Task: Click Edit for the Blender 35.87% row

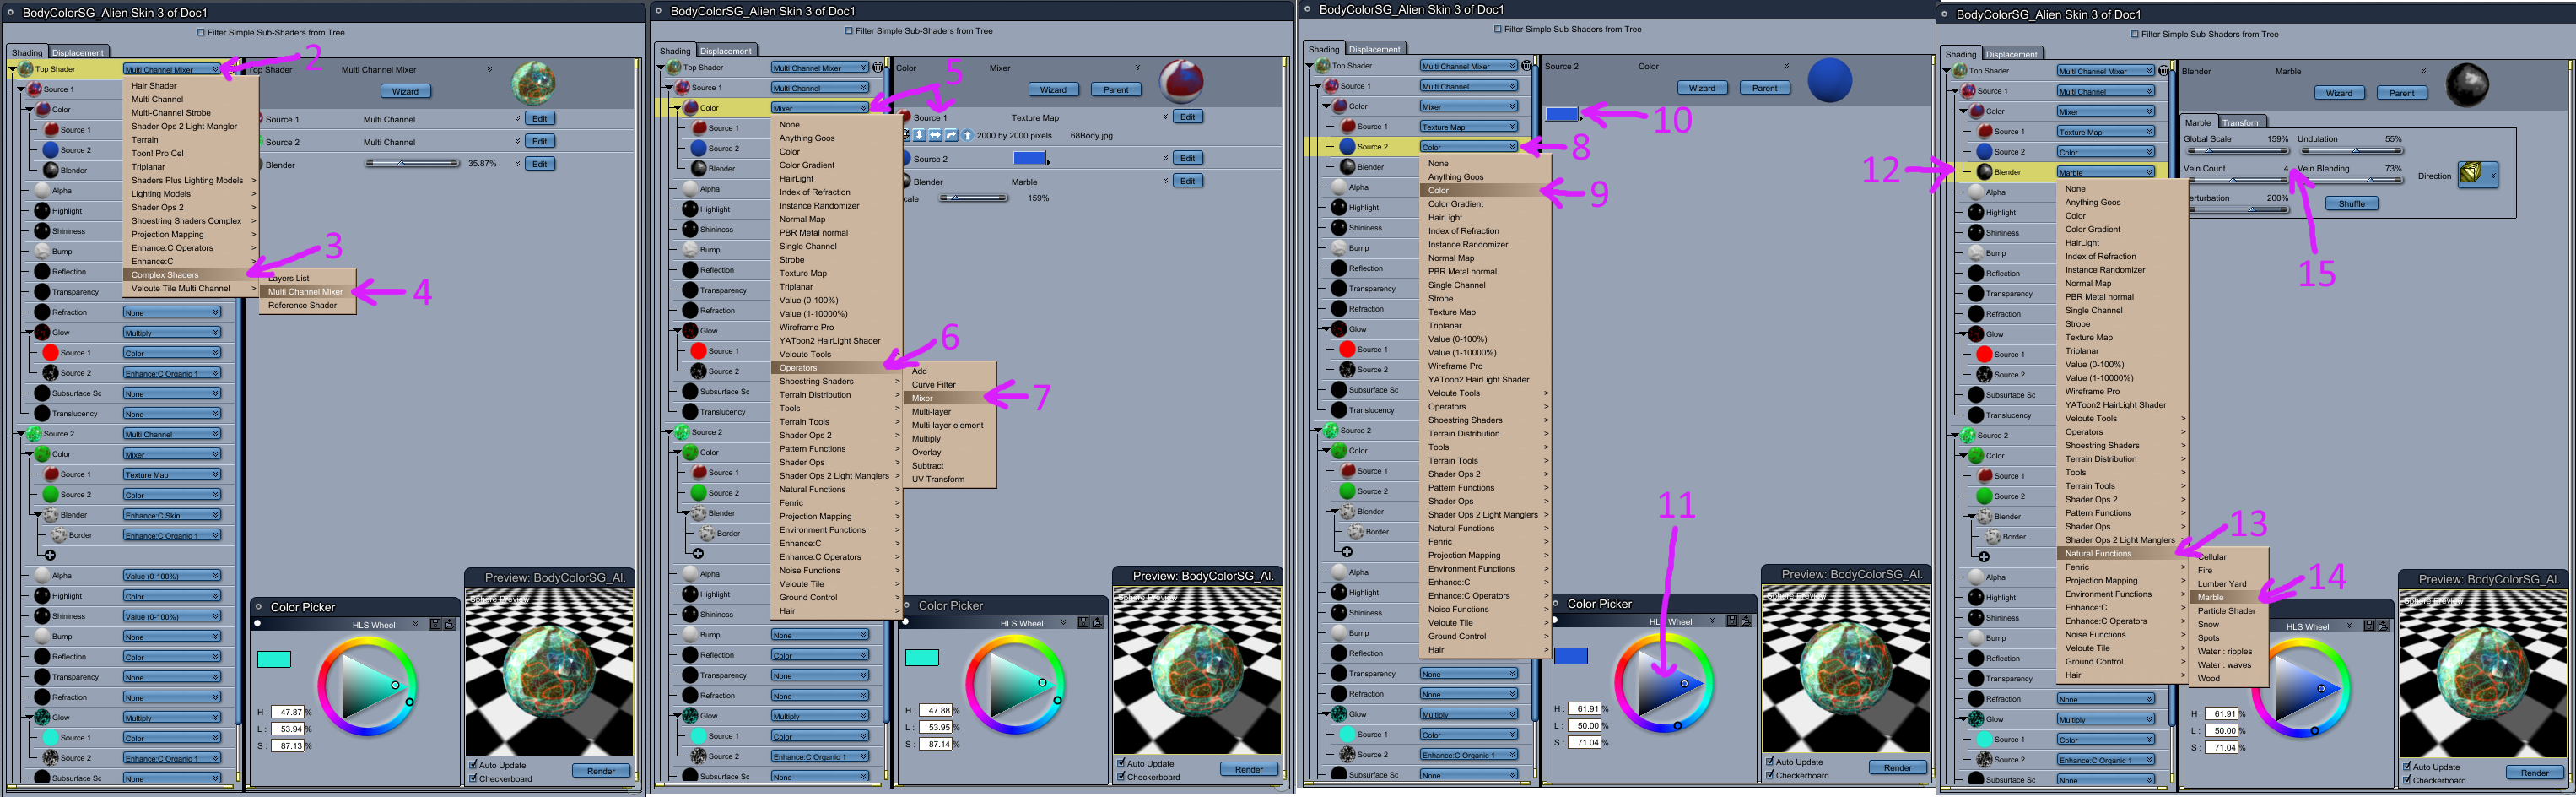Action: (x=540, y=164)
